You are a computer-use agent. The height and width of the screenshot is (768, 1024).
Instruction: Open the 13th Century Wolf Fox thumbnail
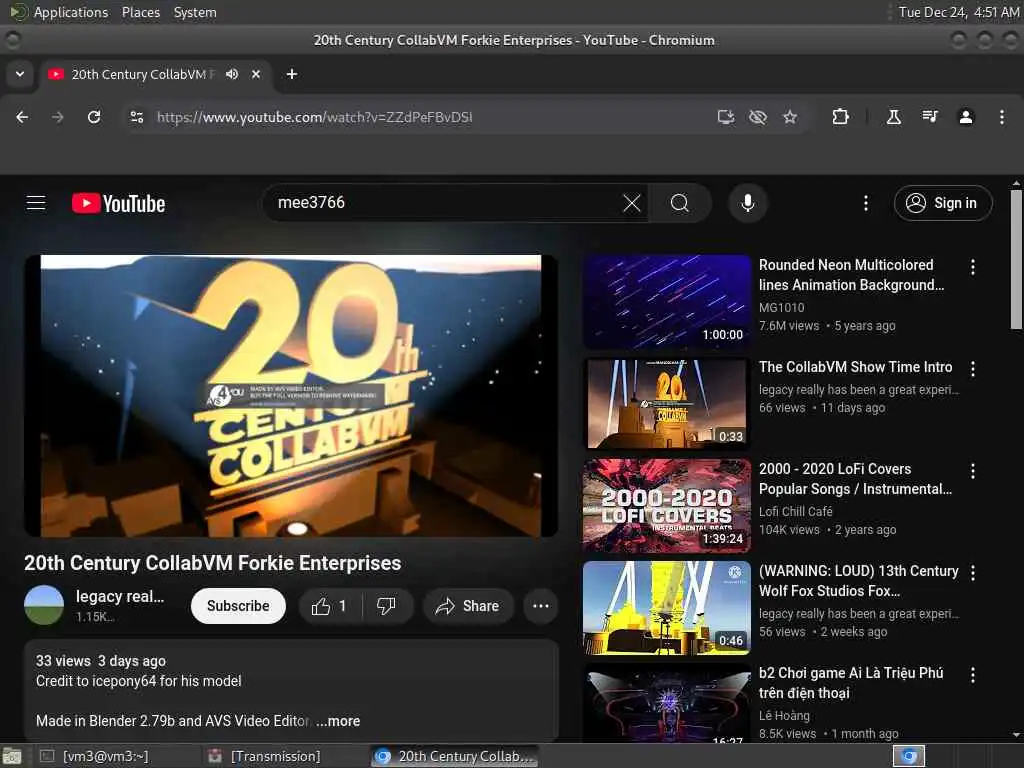tap(667, 607)
